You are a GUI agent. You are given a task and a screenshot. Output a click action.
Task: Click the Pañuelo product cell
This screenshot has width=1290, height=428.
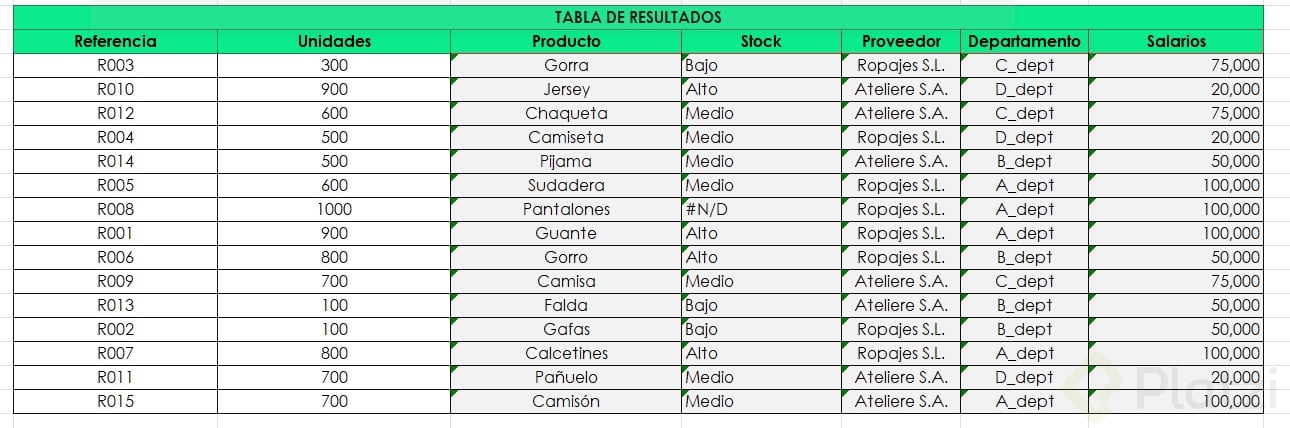point(566,378)
